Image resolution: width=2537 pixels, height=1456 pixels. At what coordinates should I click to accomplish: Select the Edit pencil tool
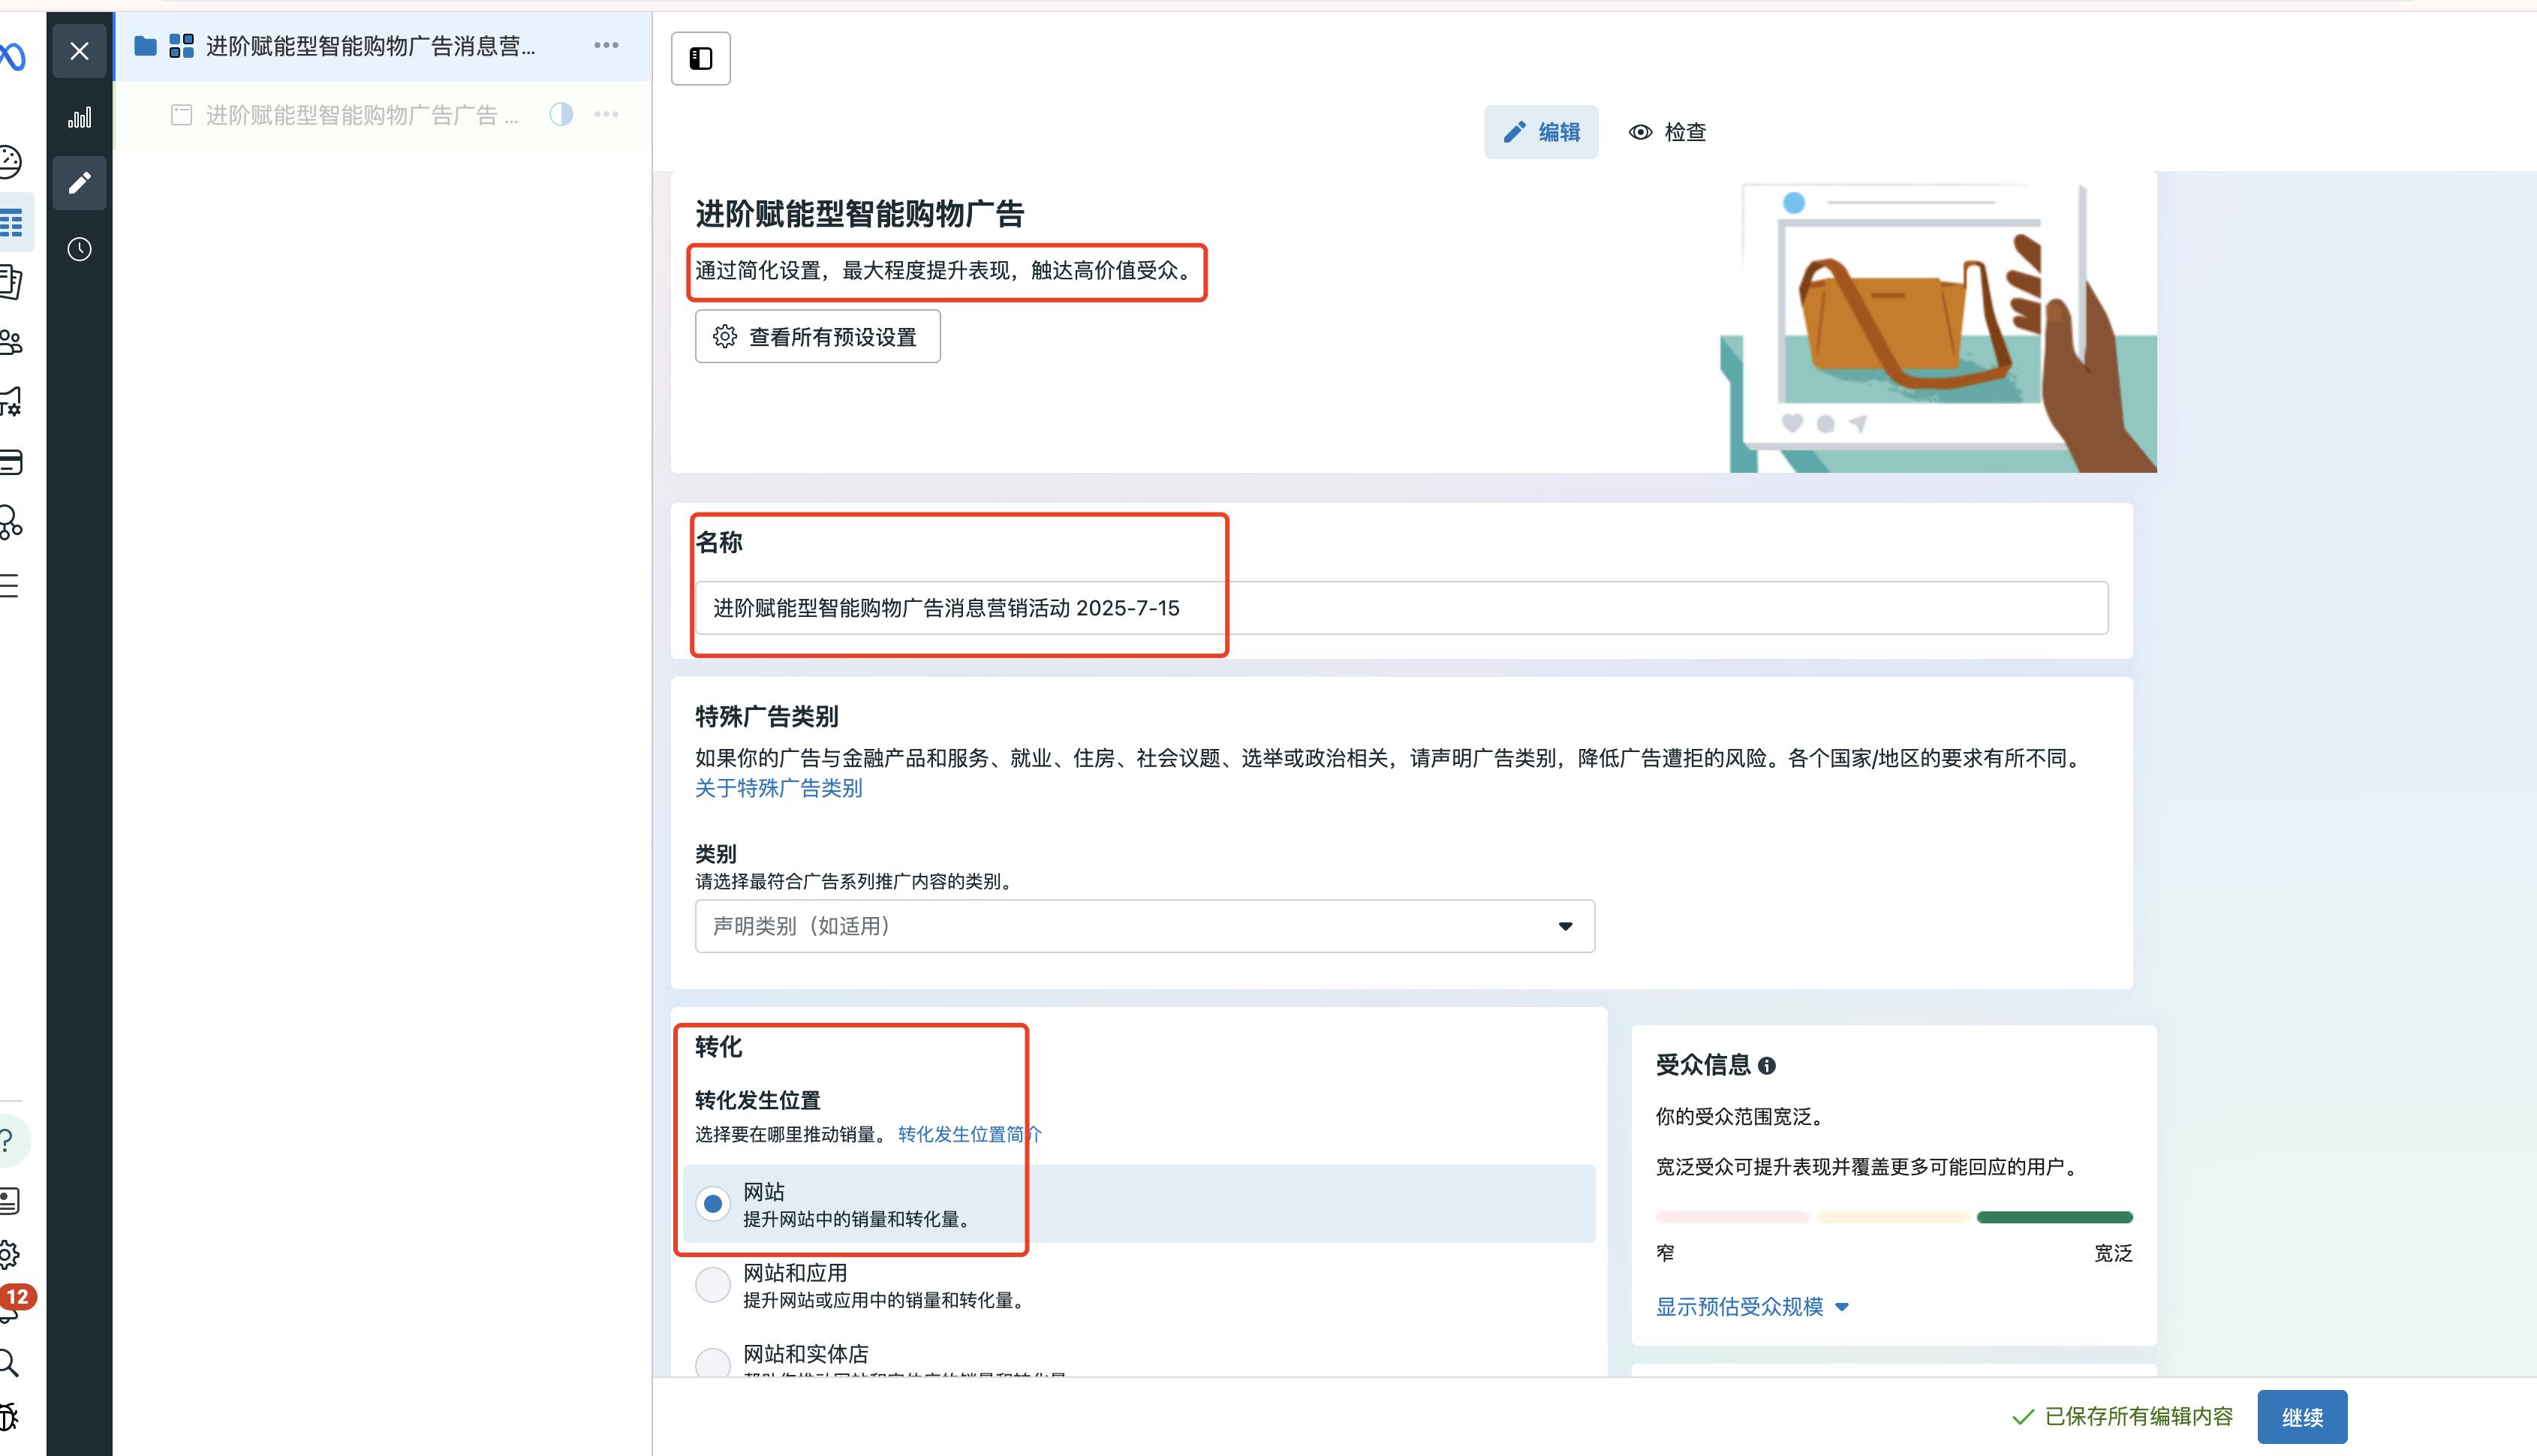coord(80,183)
